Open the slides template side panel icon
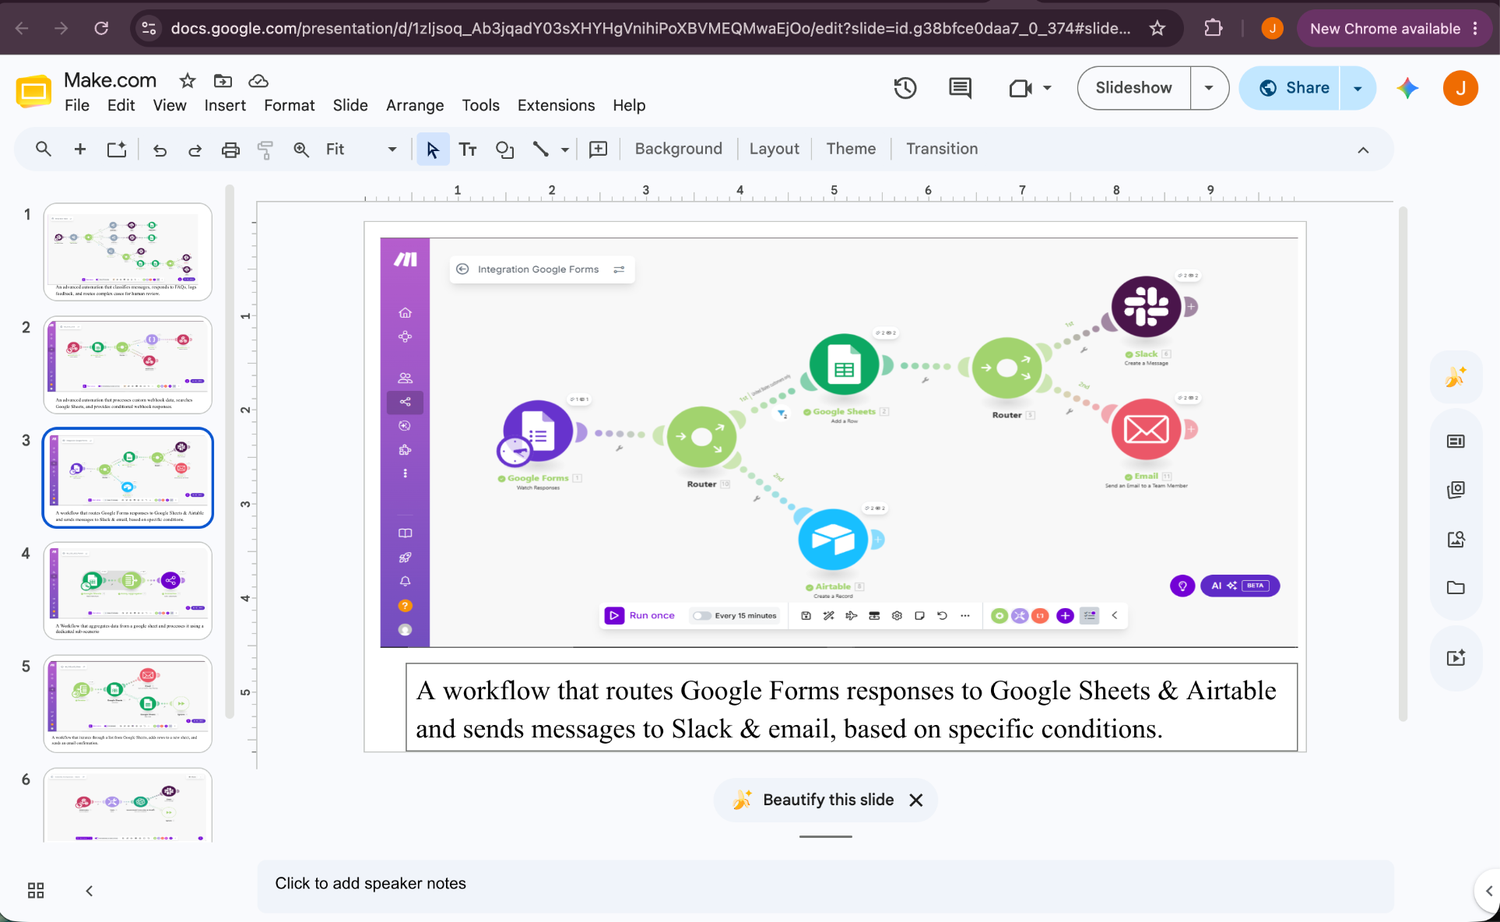1500x922 pixels. (x=1456, y=441)
